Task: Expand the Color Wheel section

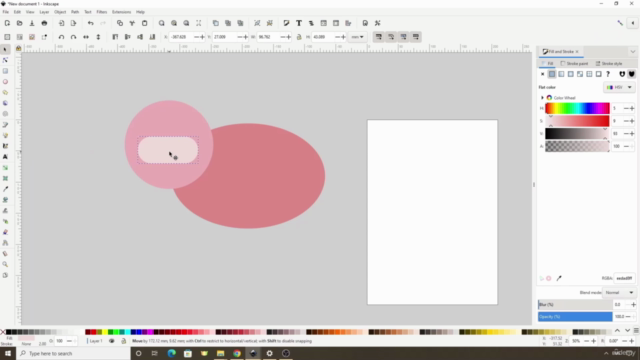Action: 542,98
